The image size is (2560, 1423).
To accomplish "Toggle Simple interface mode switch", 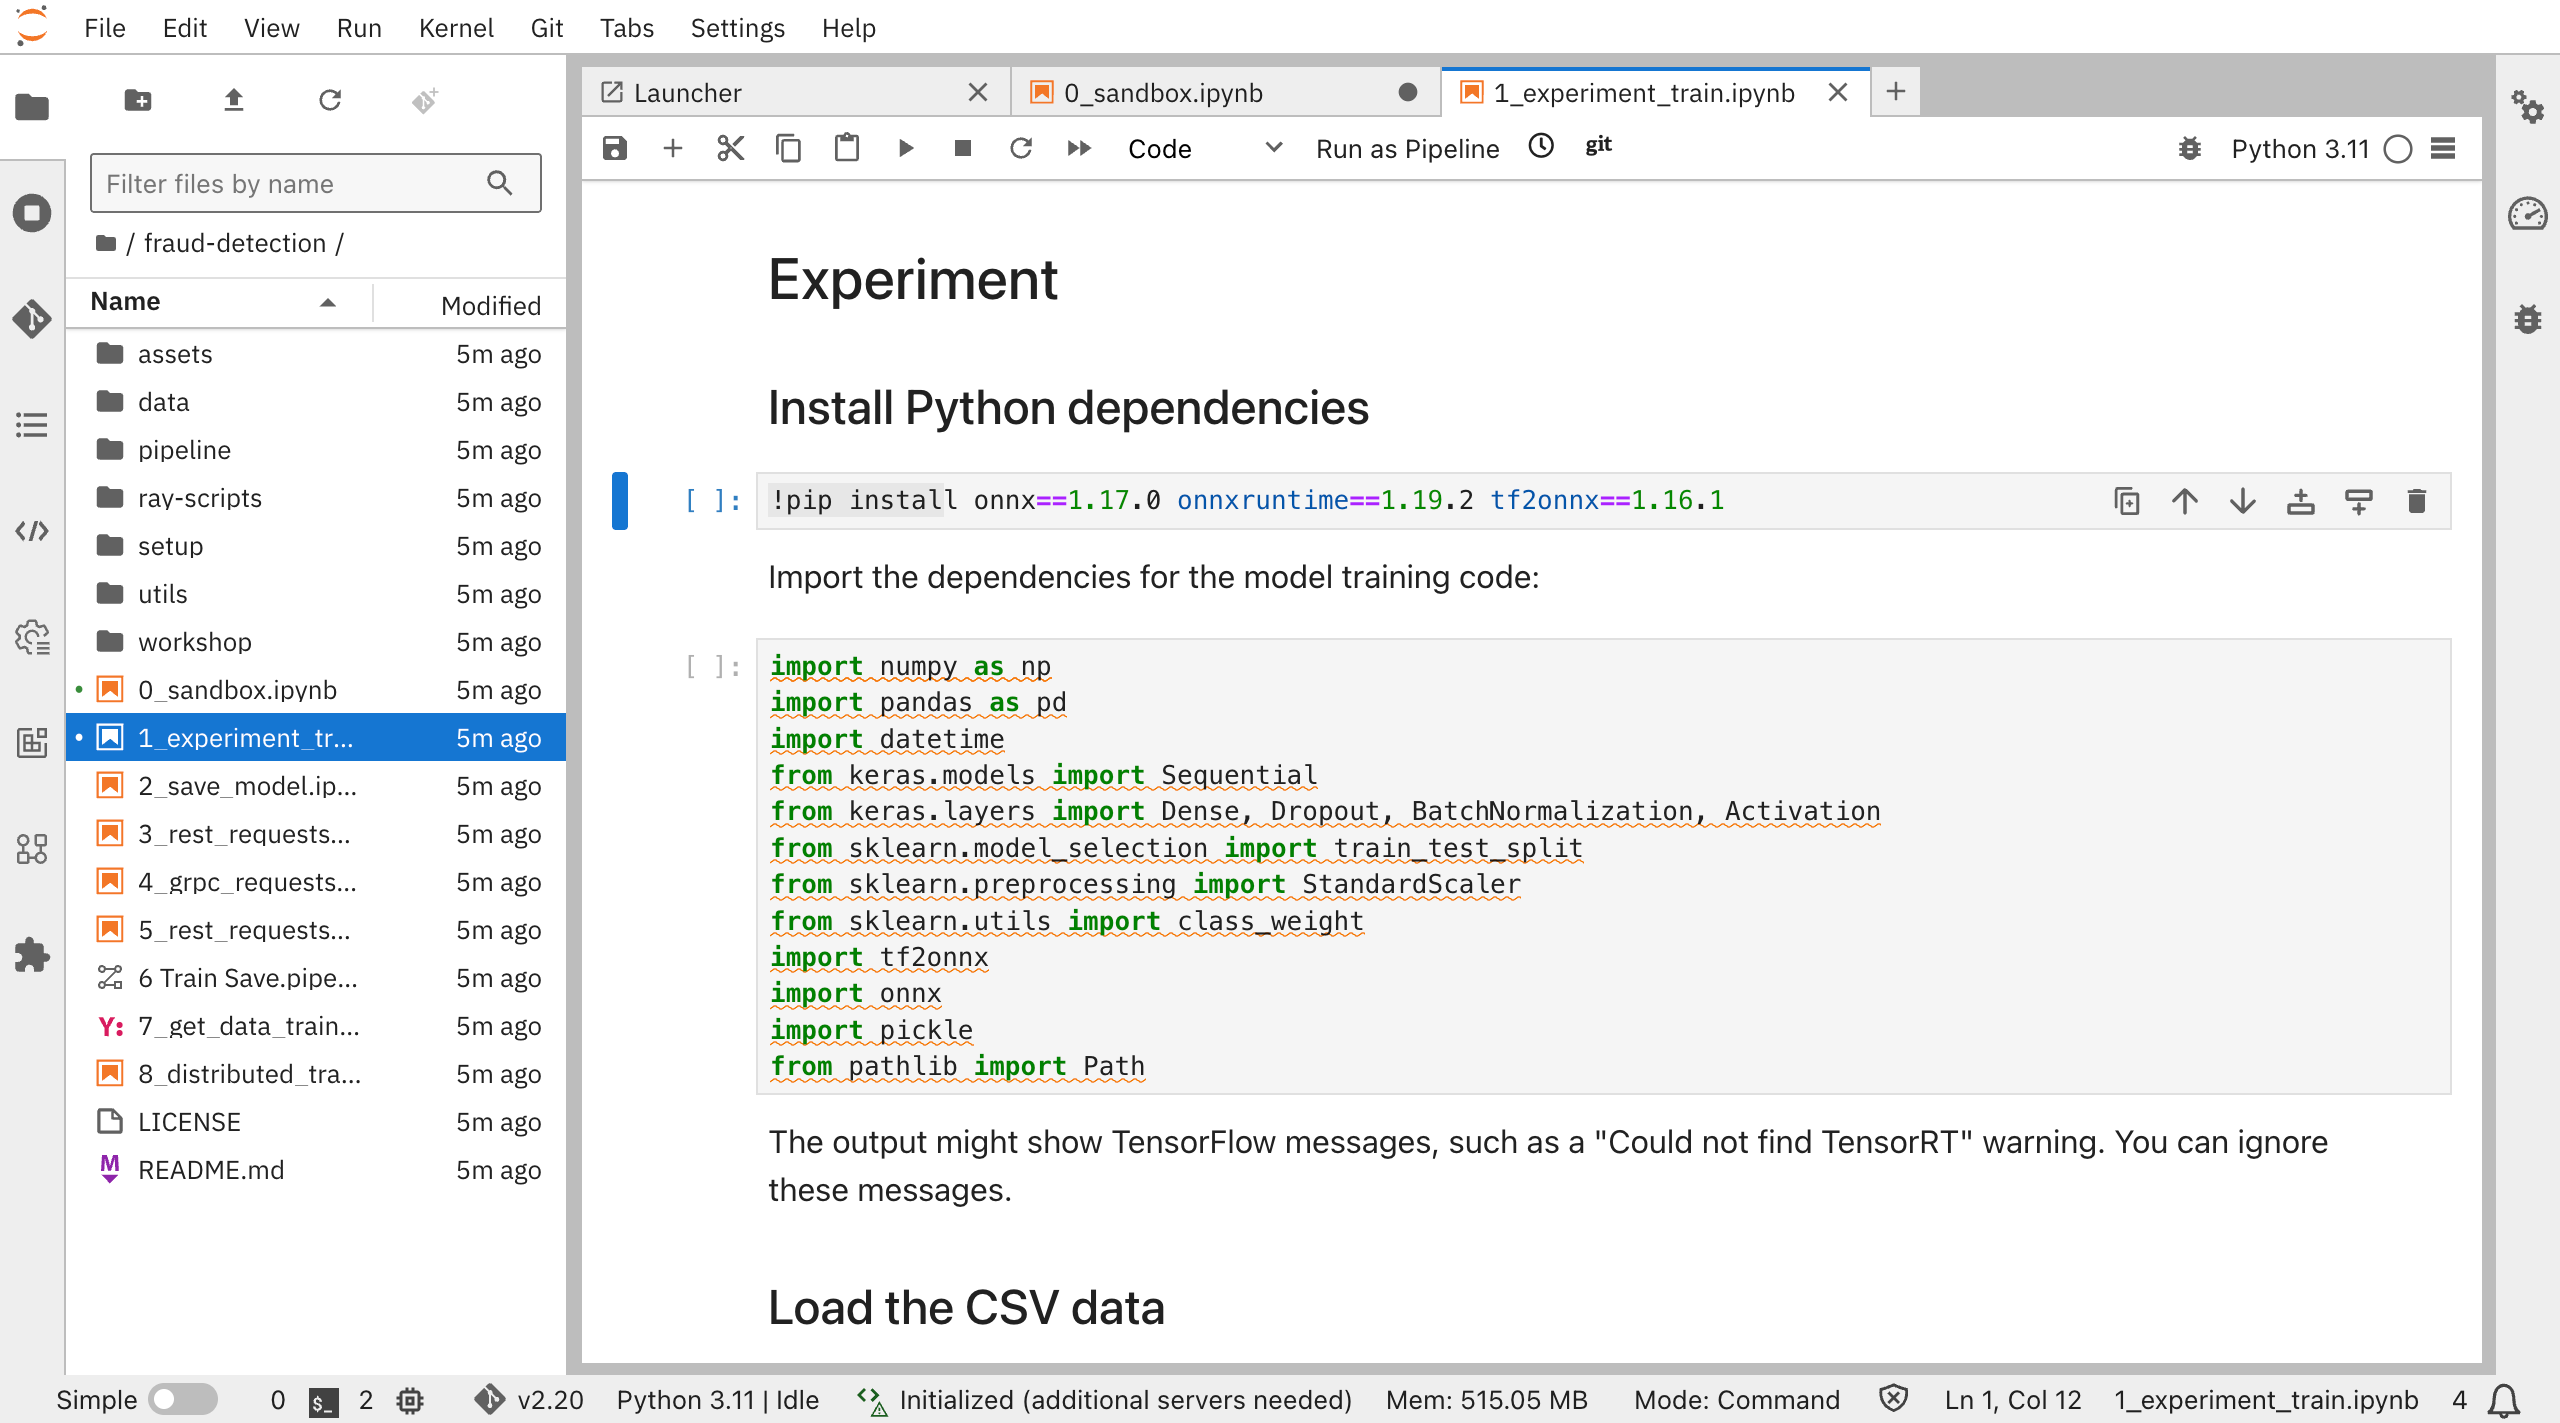I will click(x=182, y=1399).
